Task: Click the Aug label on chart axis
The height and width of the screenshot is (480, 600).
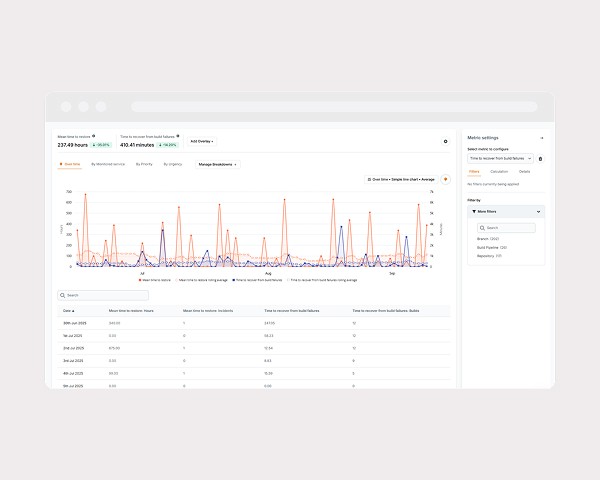Action: [x=268, y=273]
